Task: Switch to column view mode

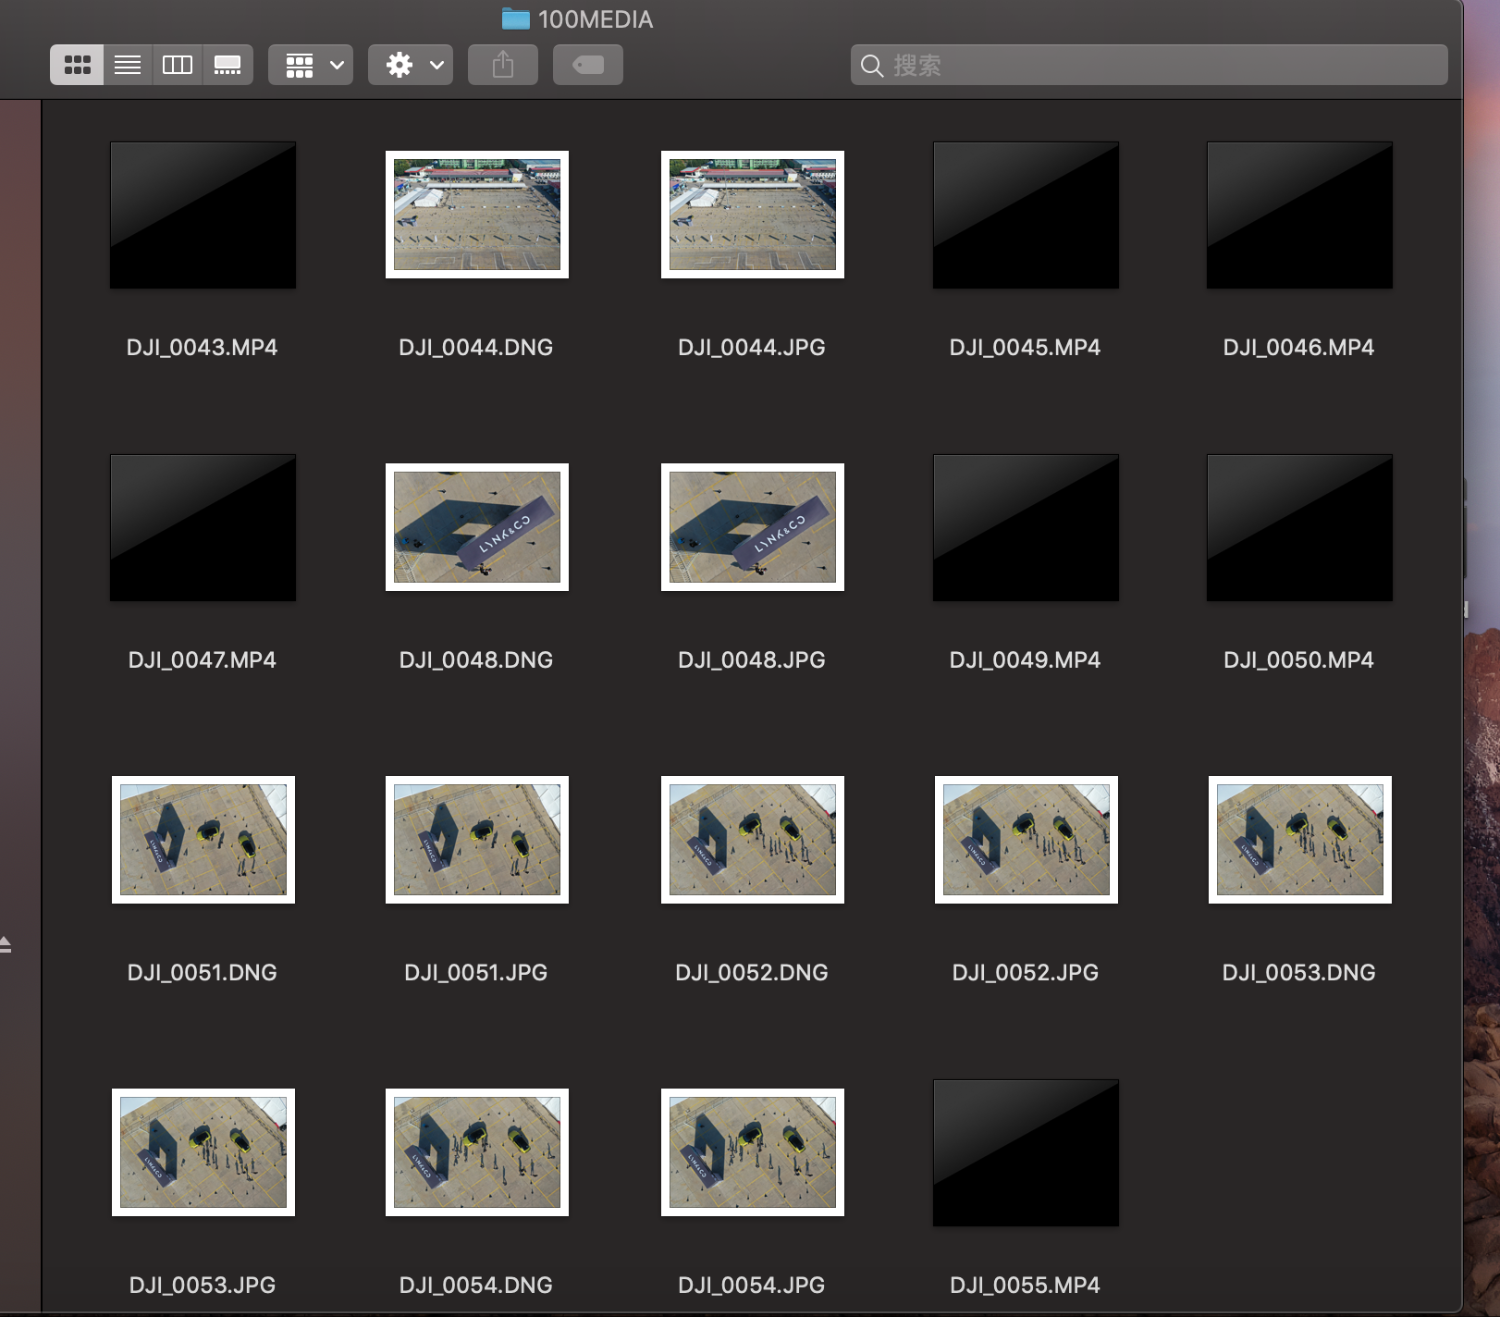Action: point(177,65)
